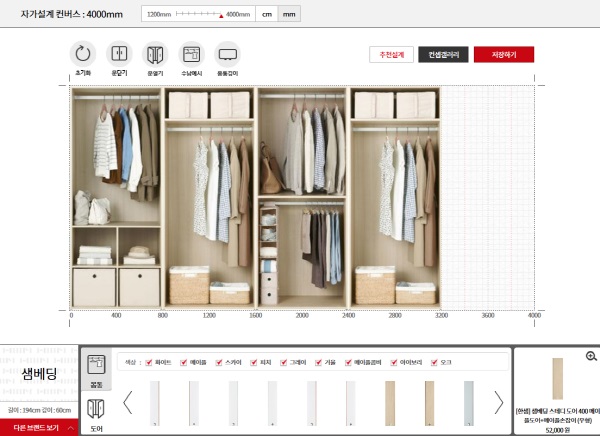Viewport: 600px width, 436px height.
Task: Click the red 저장하기 save button
Action: 504,54
